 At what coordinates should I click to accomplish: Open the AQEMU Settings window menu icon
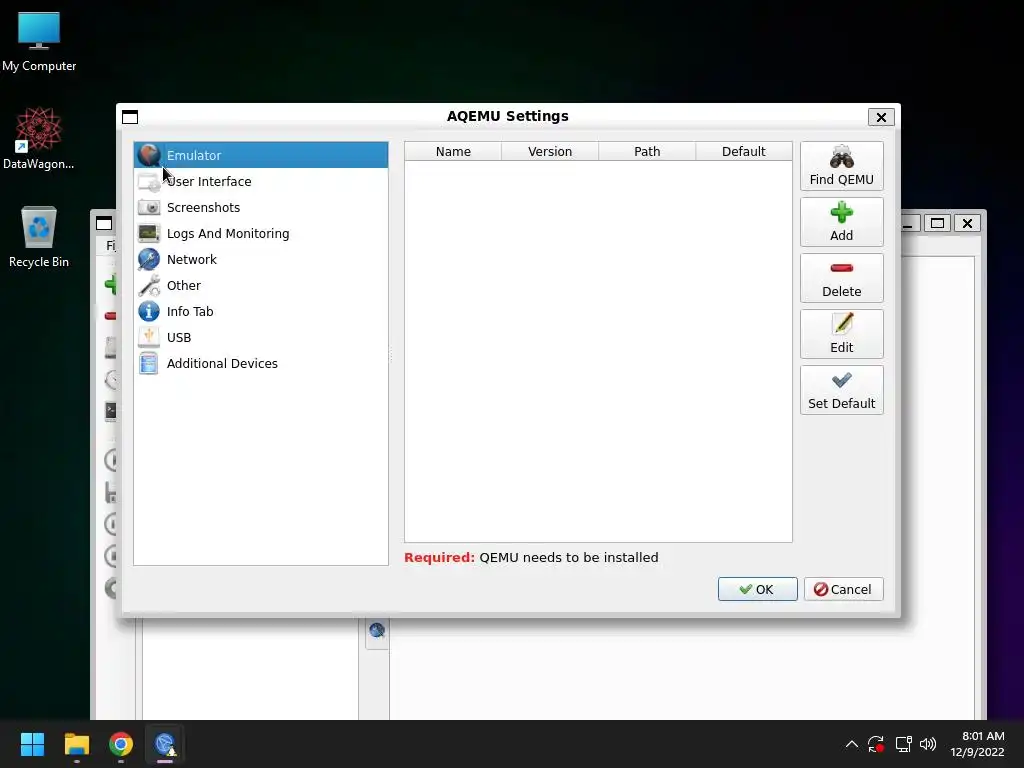click(130, 117)
